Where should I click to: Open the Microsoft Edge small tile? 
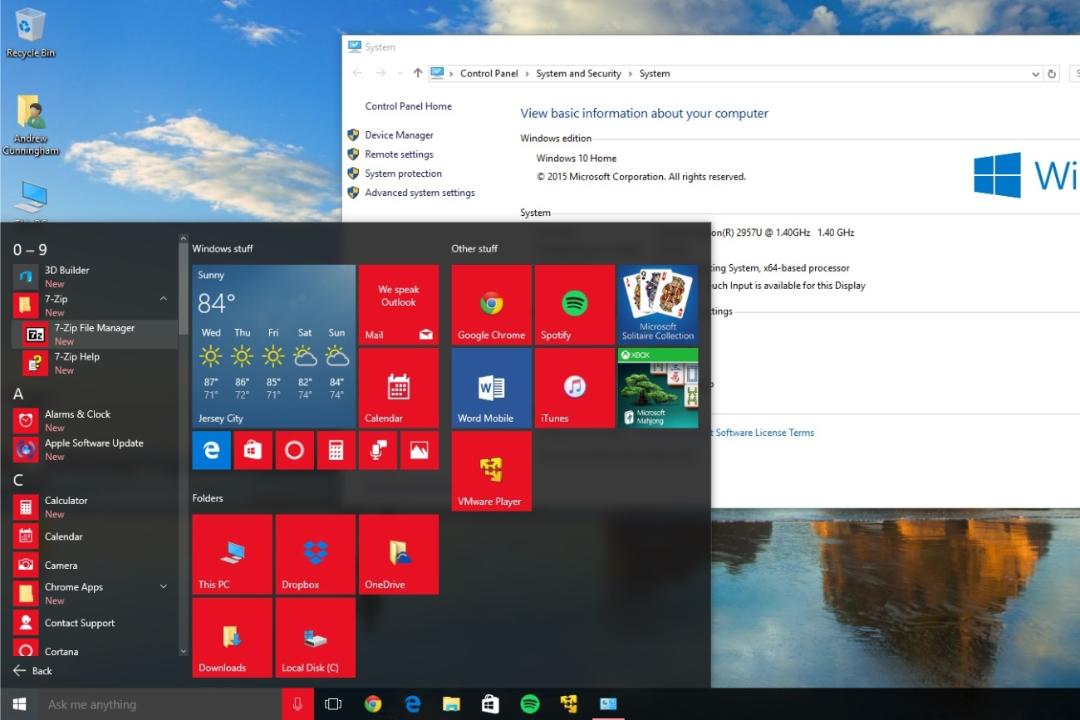[x=211, y=451]
